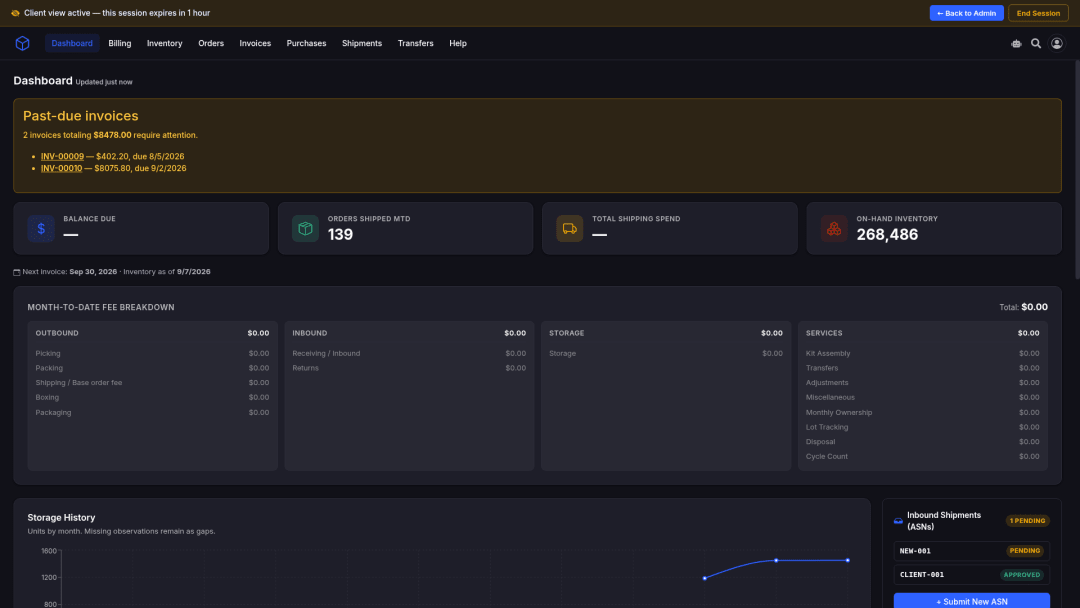Image resolution: width=1080 pixels, height=608 pixels.
Task: Click the last data point on Storage History chart
Action: [x=847, y=560]
